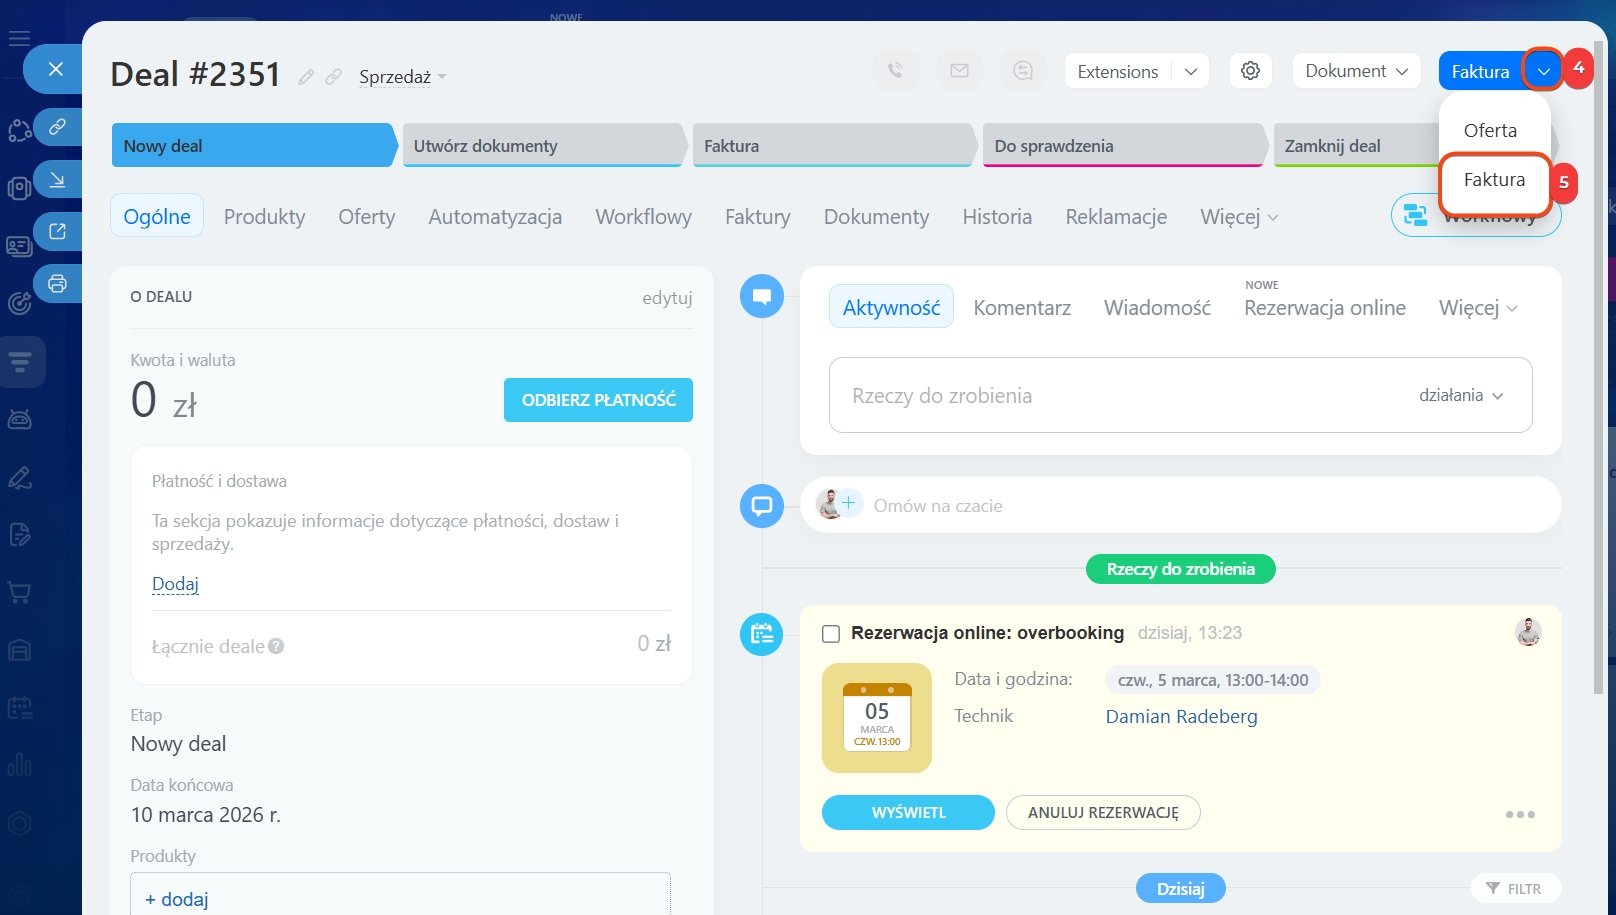This screenshot has height=915, width=1616.
Task: Open the Komentarz tab
Action: 1021,308
